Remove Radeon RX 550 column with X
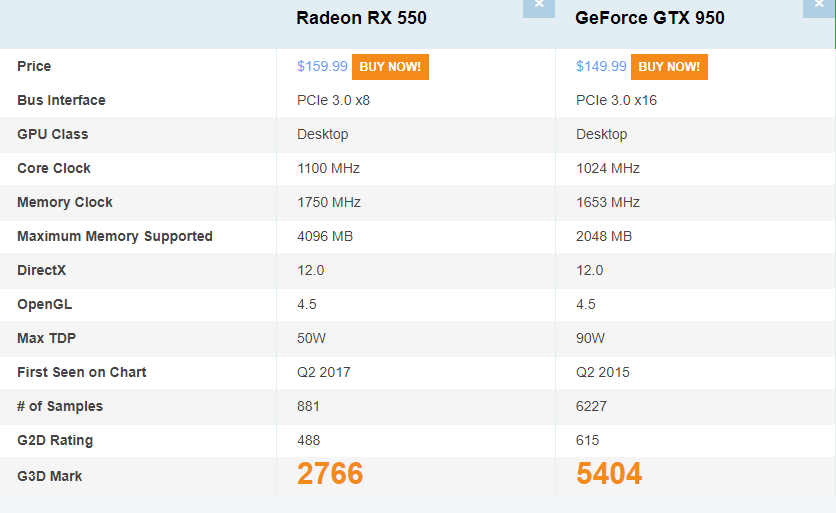Screen dimensions: 836x513 [x=539, y=7]
